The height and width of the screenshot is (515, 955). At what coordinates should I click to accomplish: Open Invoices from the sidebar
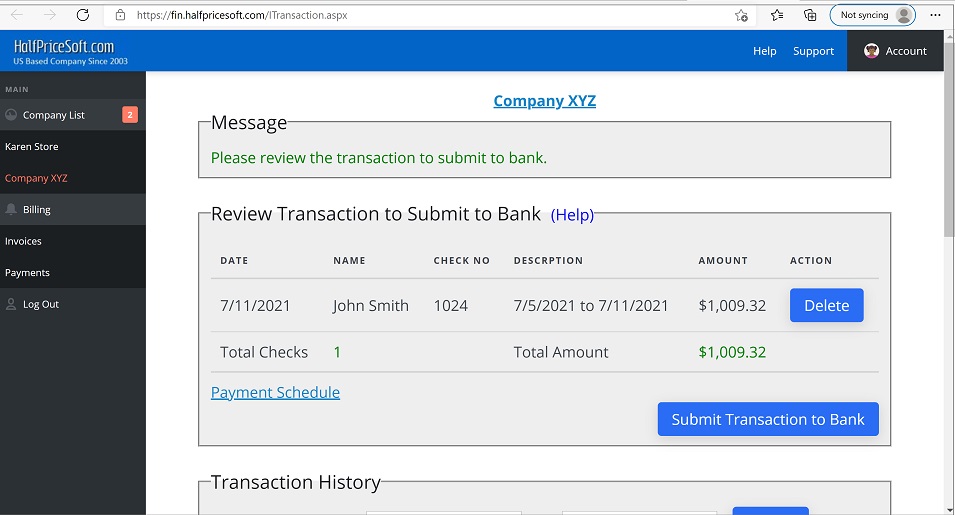coord(23,241)
